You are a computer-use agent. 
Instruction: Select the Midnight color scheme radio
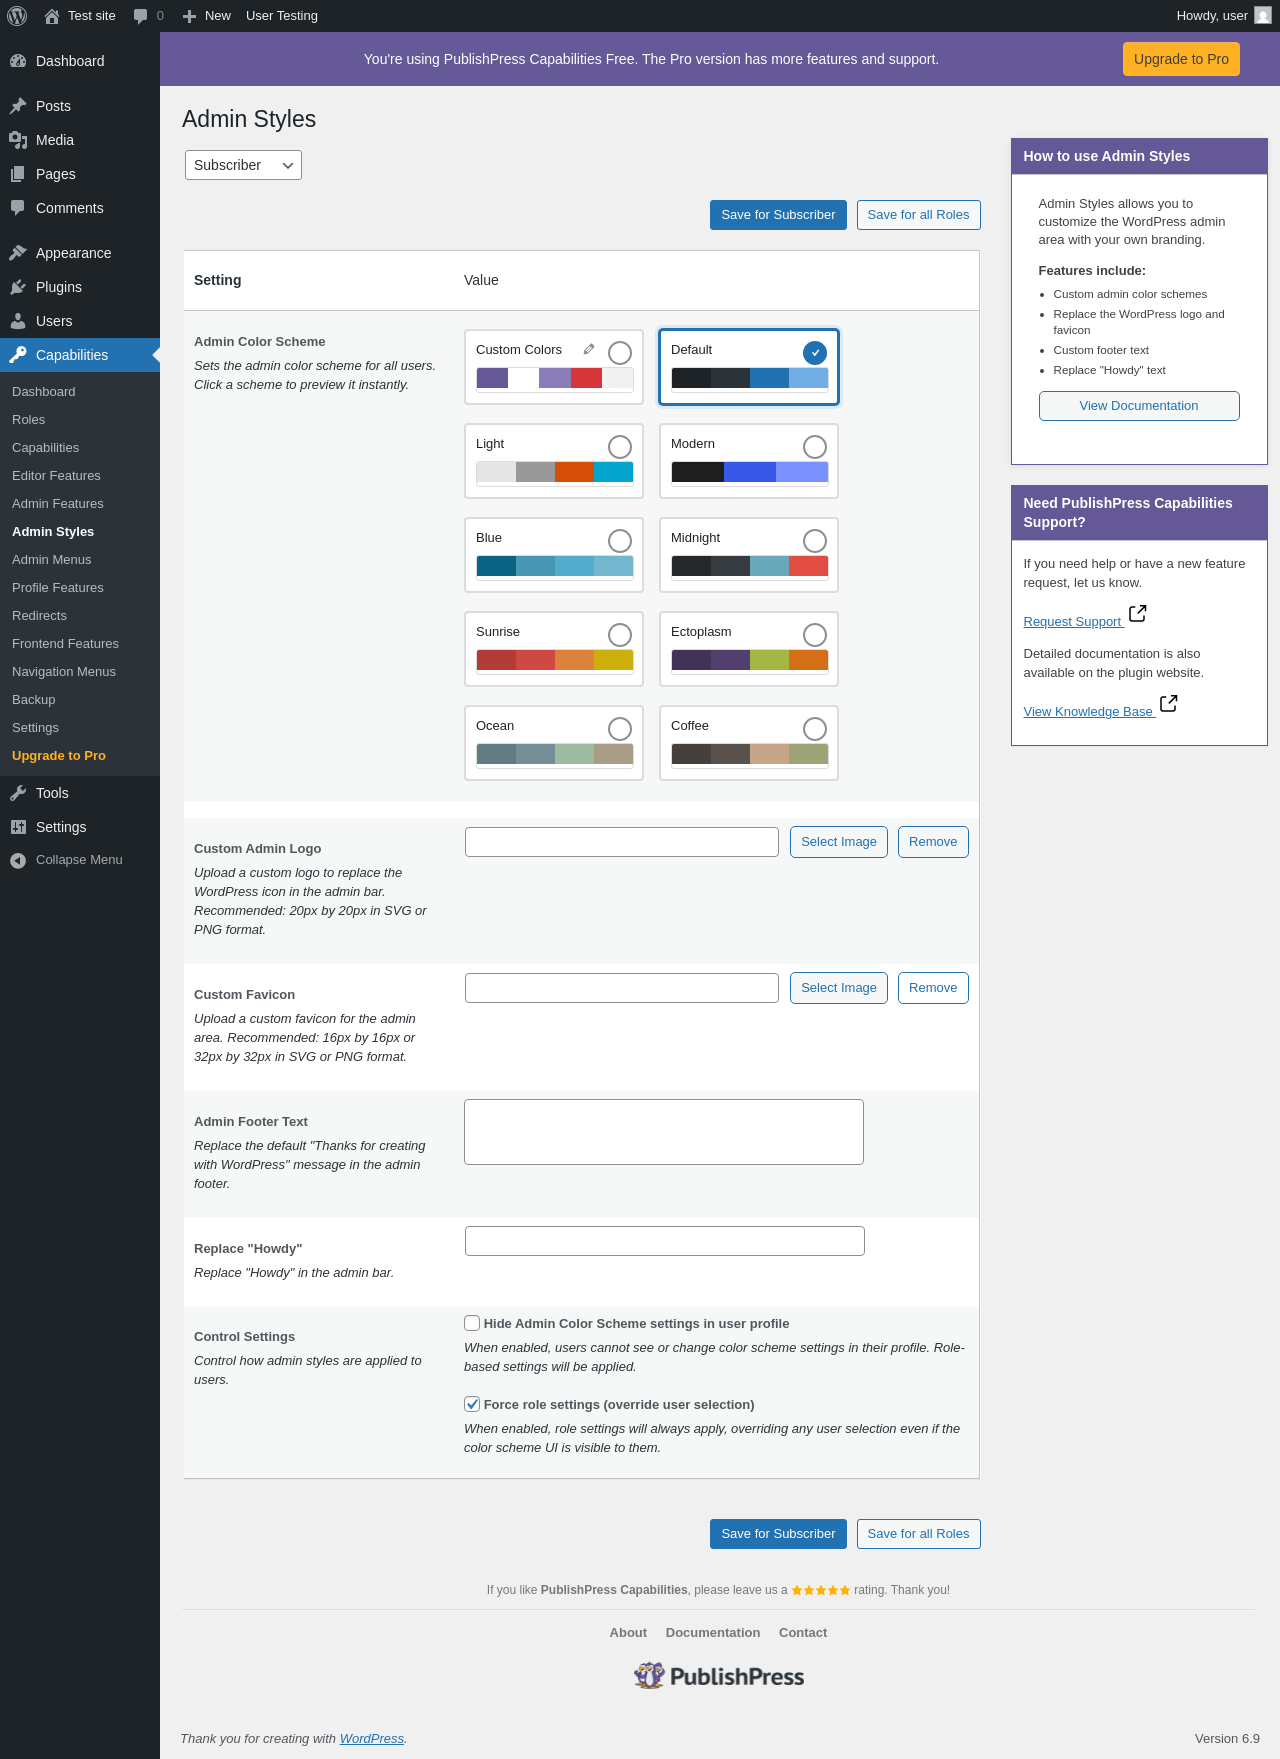click(815, 541)
